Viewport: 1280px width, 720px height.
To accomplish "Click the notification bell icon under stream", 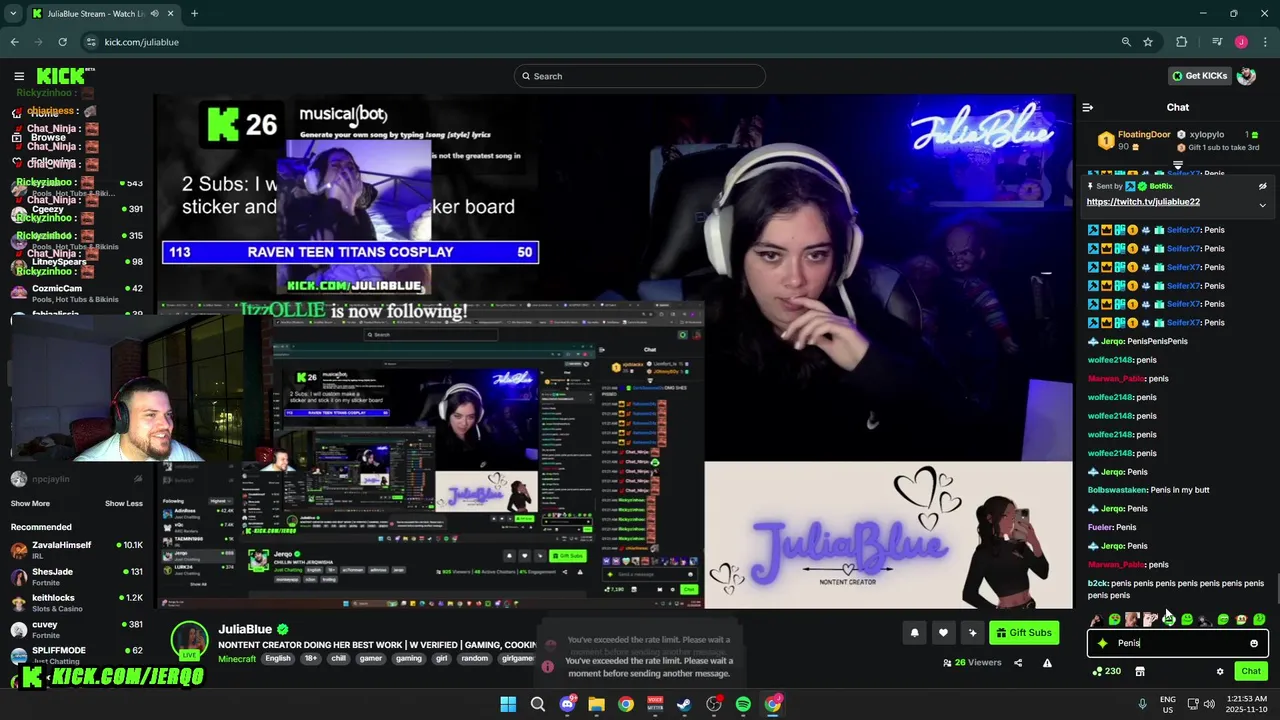I will (914, 632).
